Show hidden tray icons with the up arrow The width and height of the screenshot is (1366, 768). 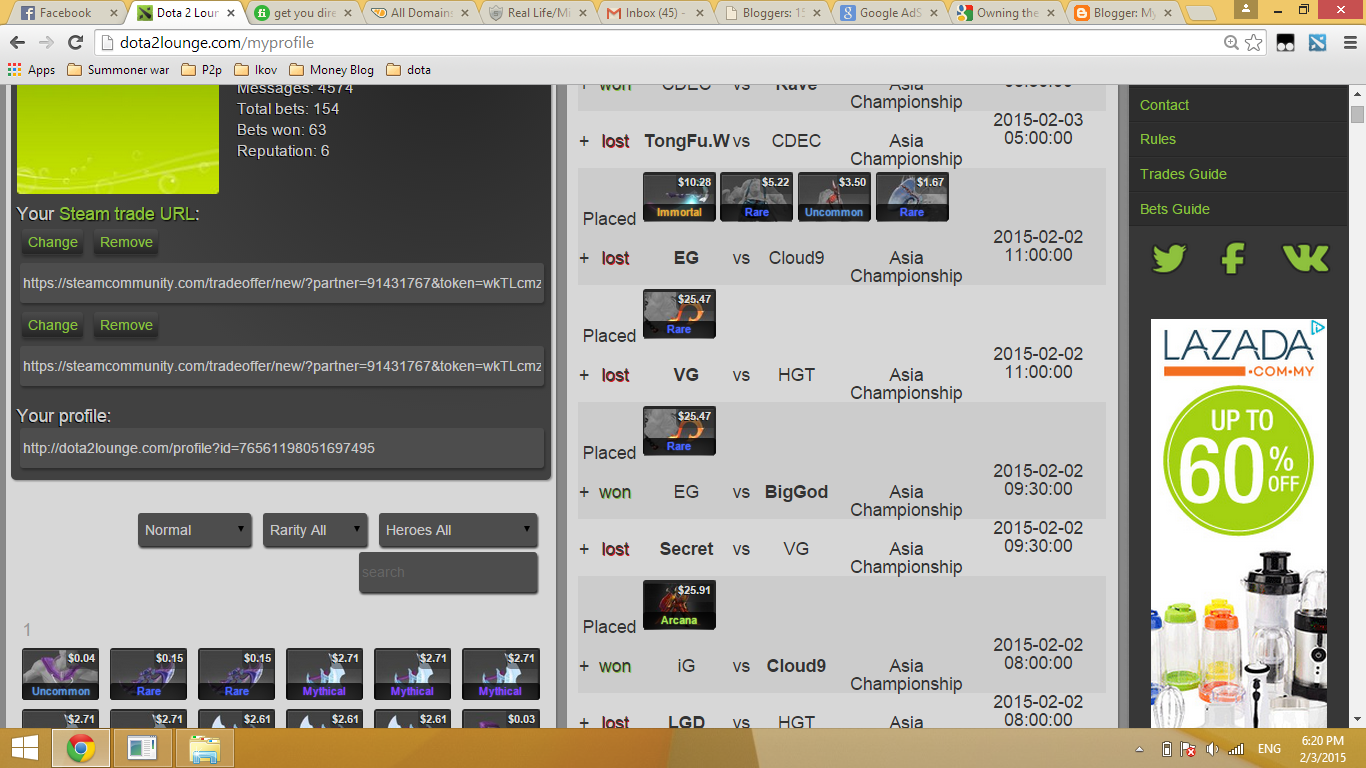(1139, 749)
